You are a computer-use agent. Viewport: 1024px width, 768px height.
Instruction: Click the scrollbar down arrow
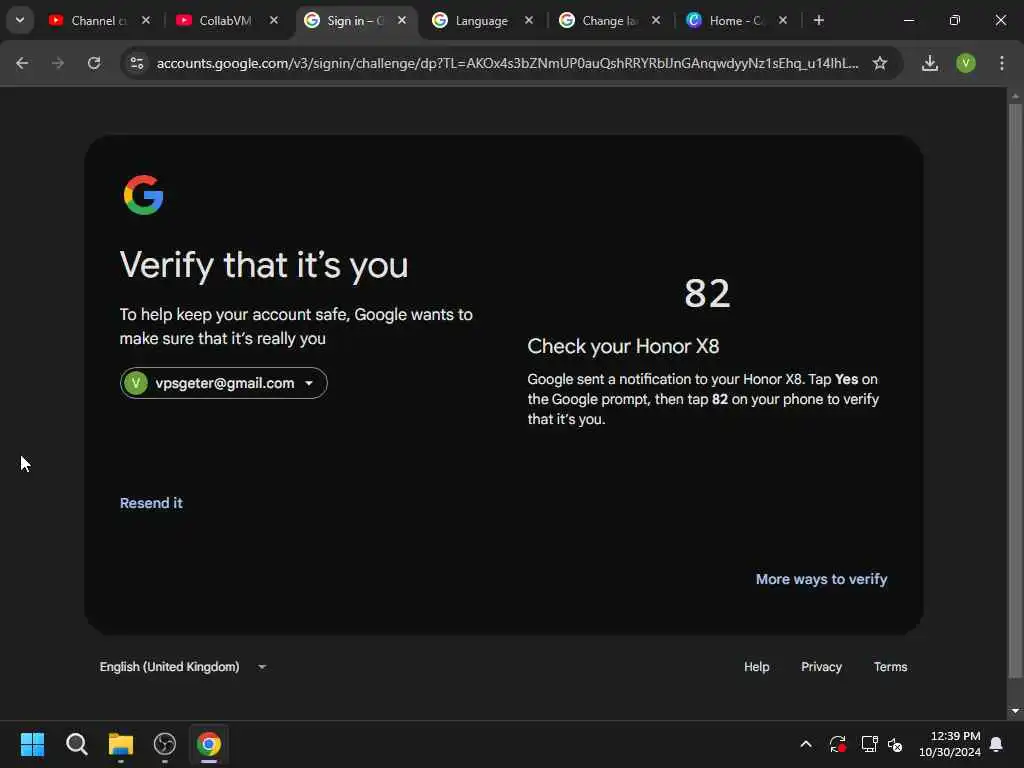point(1015,711)
